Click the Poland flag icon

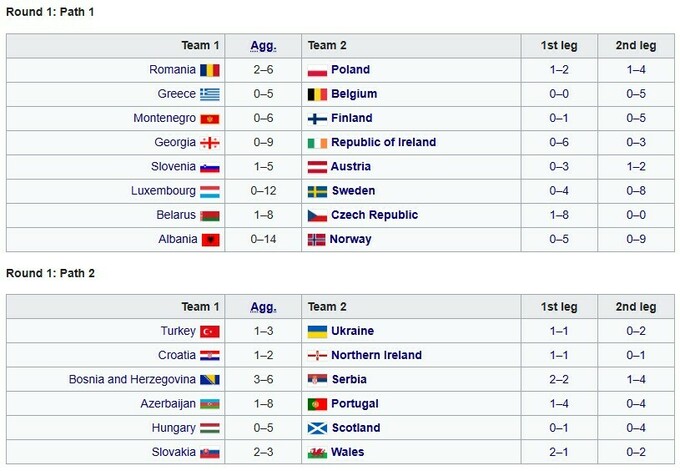(x=317, y=70)
